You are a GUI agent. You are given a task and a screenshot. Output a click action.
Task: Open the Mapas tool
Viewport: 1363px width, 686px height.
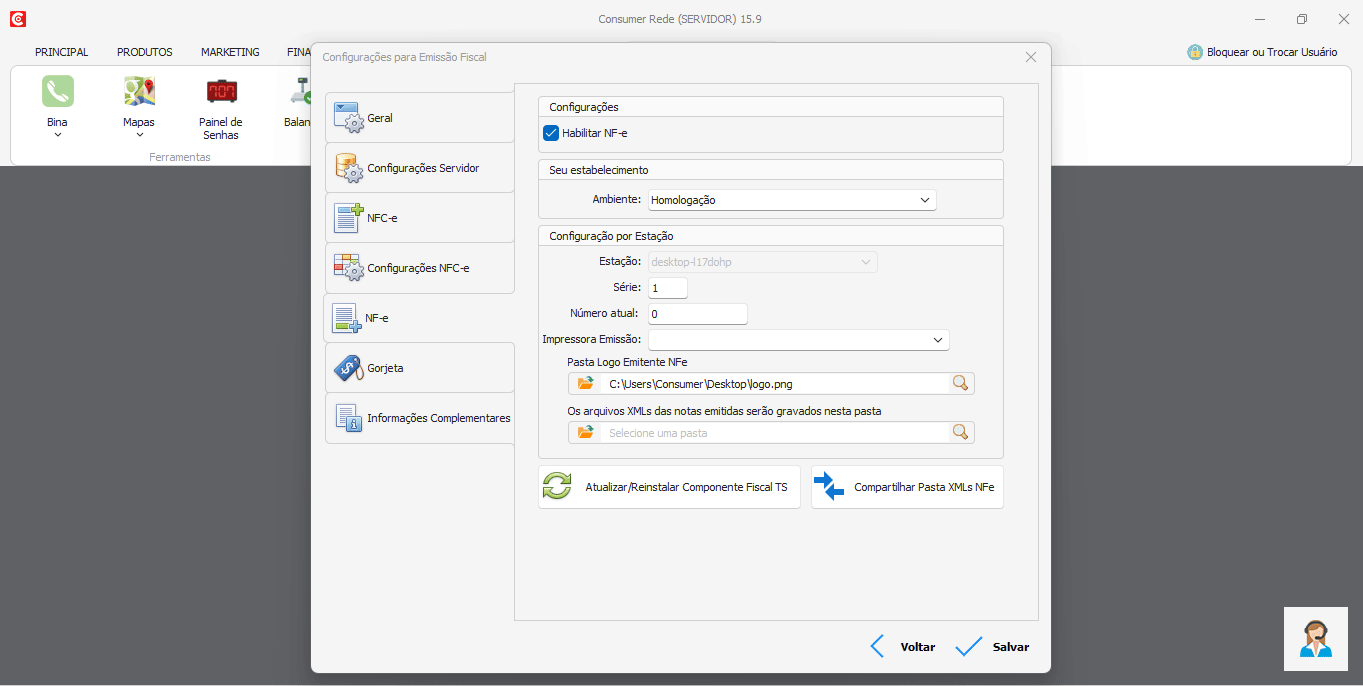coord(139,92)
